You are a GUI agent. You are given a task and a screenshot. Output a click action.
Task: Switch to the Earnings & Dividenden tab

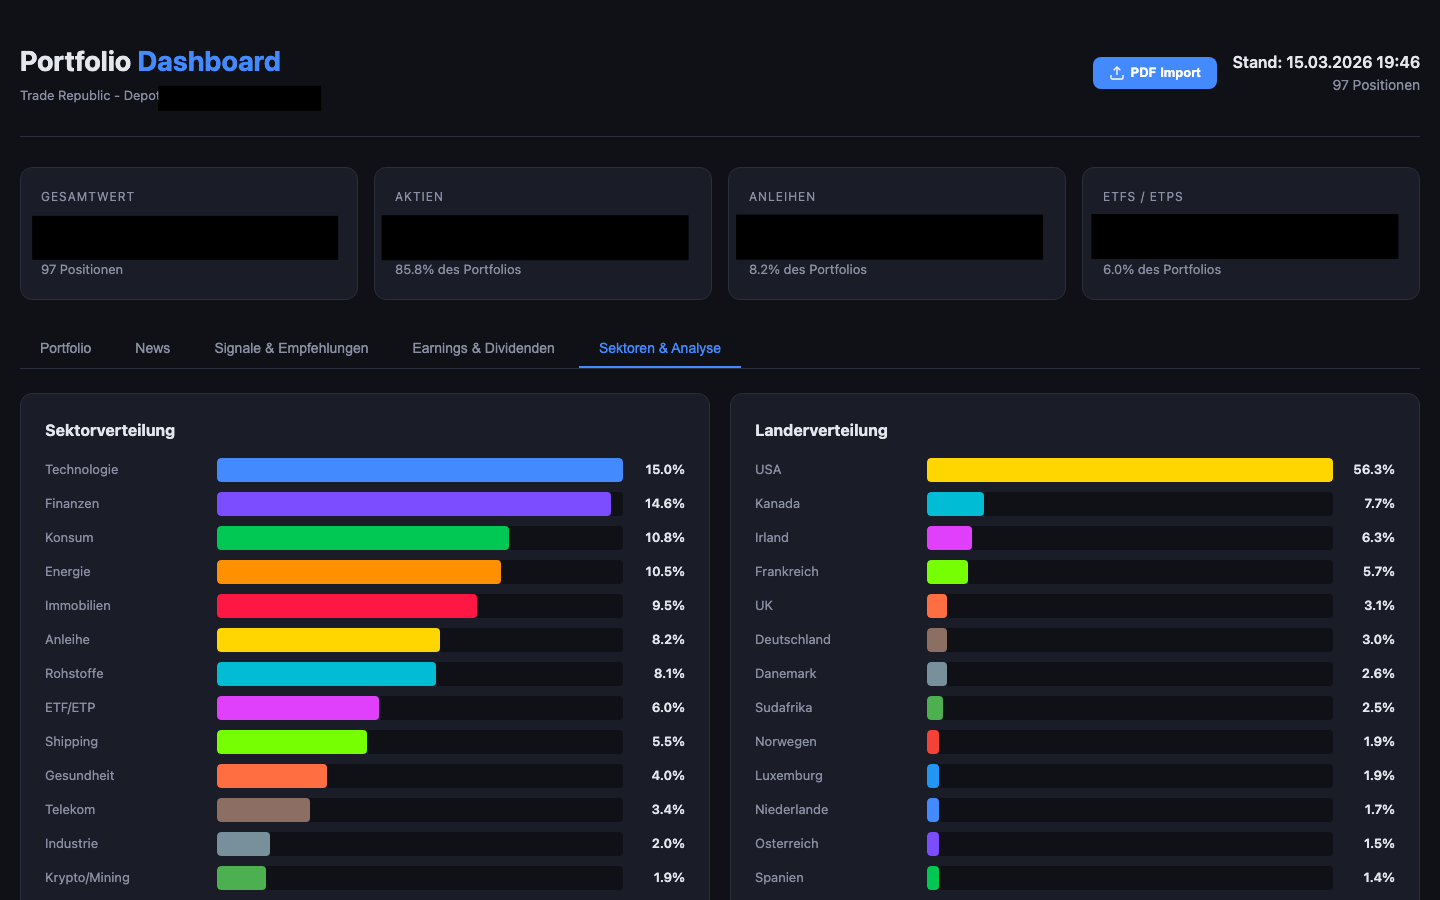pyautogui.click(x=483, y=348)
